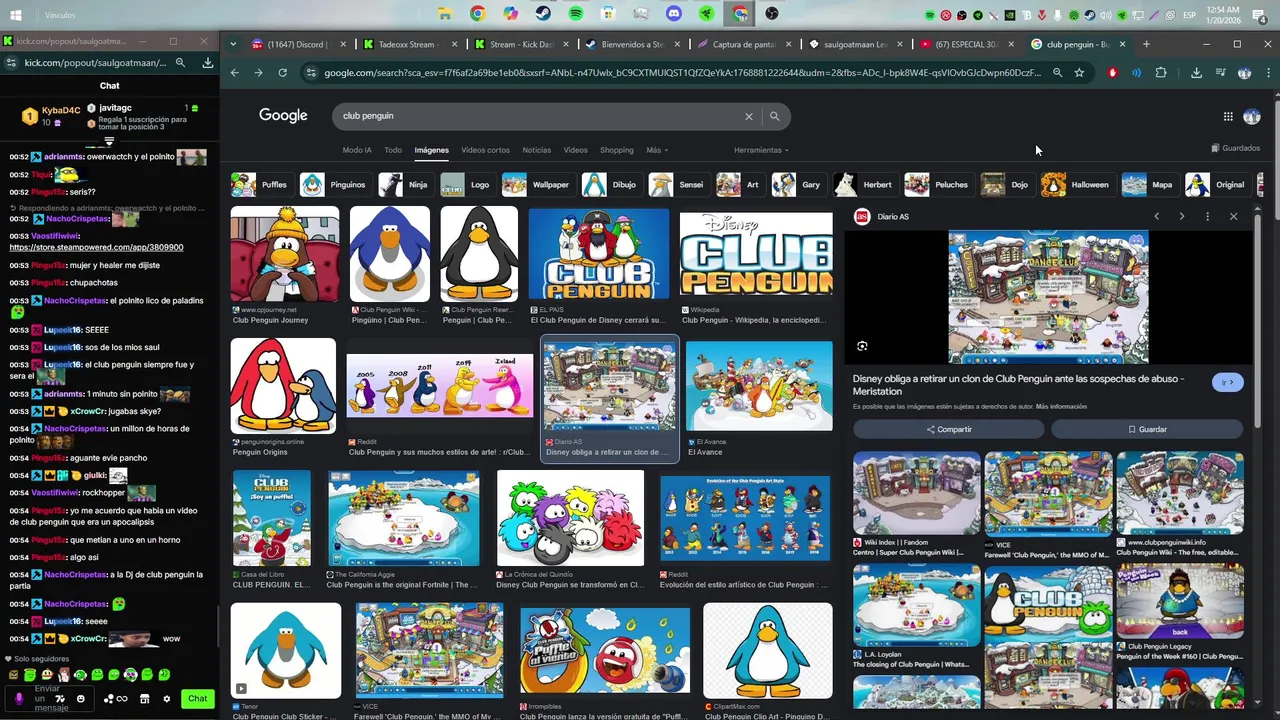Open Discord from the taskbar
The width and height of the screenshot is (1280, 720).
coord(674,14)
